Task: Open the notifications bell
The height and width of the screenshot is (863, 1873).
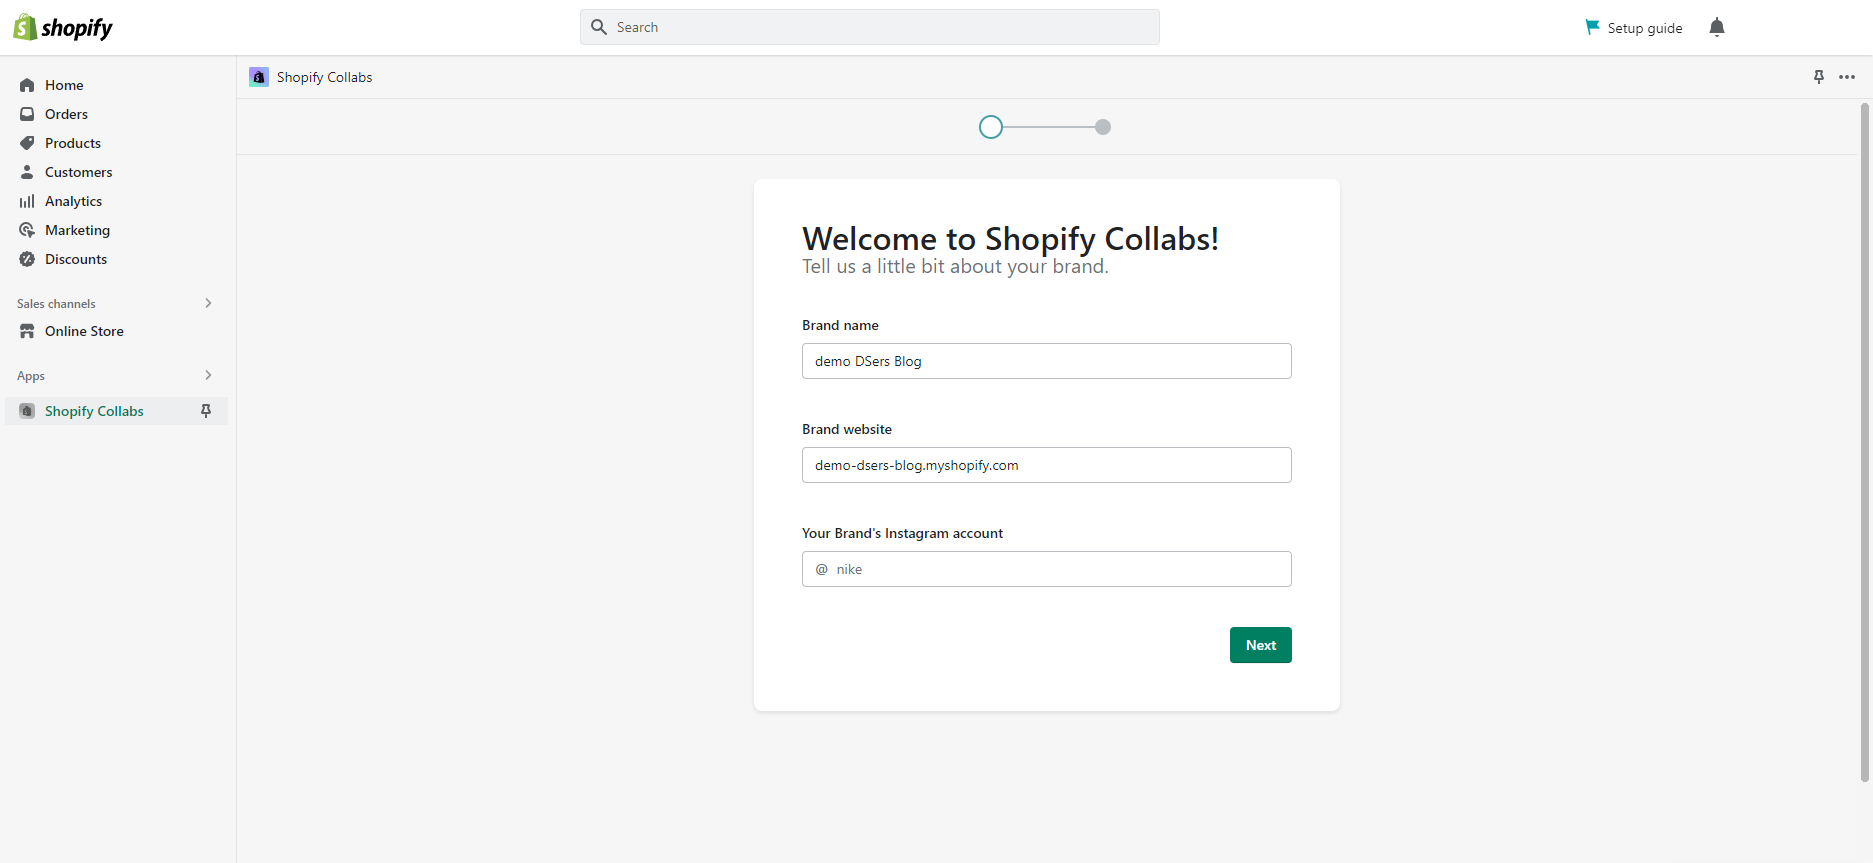Action: [x=1717, y=27]
